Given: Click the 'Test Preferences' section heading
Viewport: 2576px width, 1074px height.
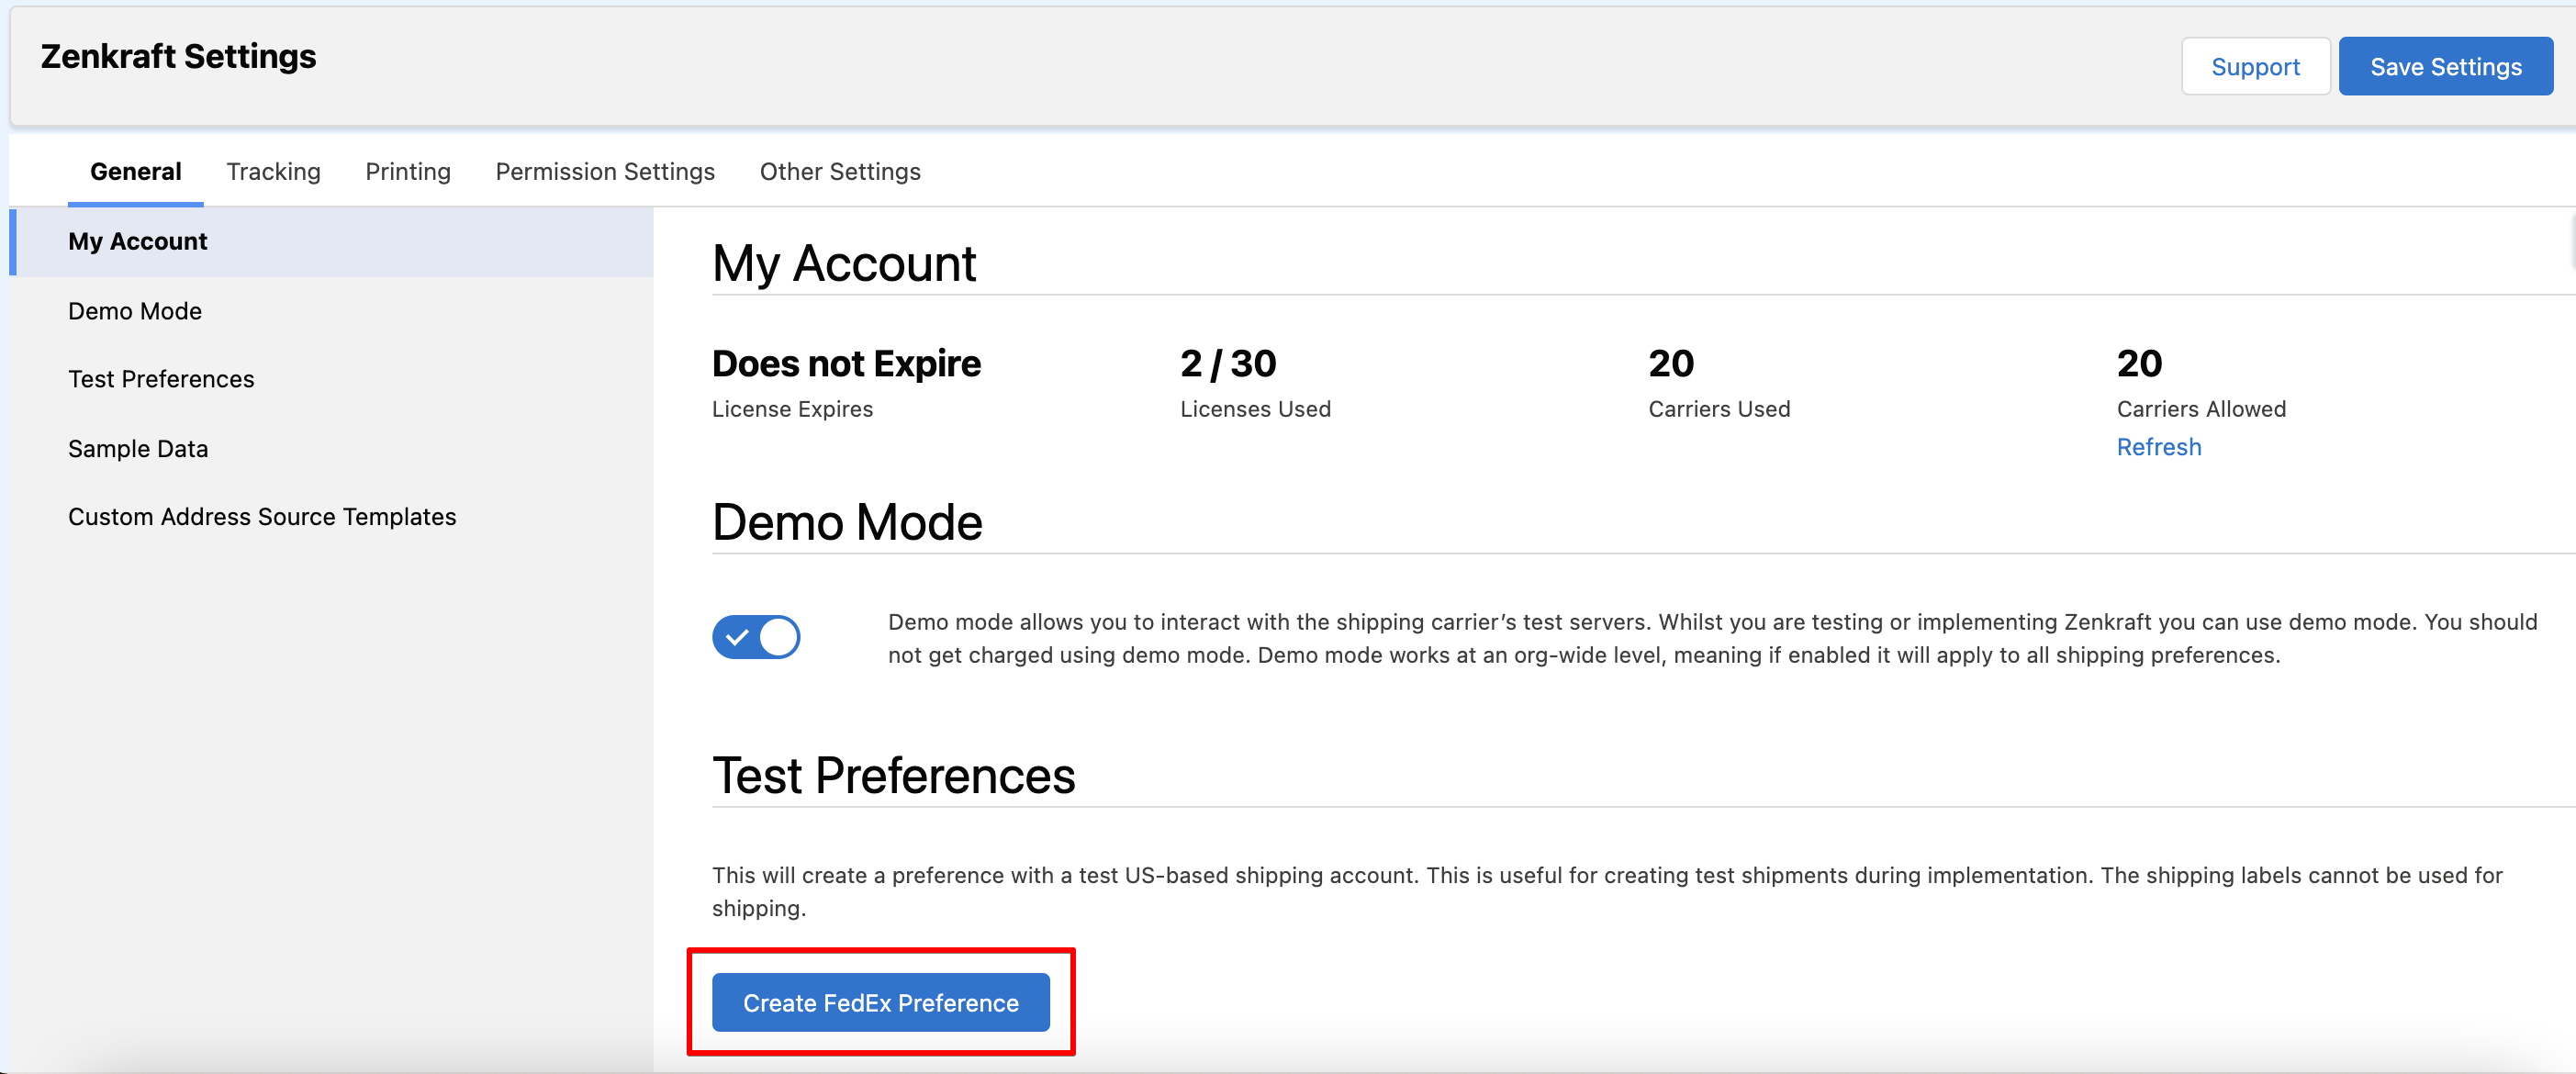Looking at the screenshot, I should [x=893, y=776].
